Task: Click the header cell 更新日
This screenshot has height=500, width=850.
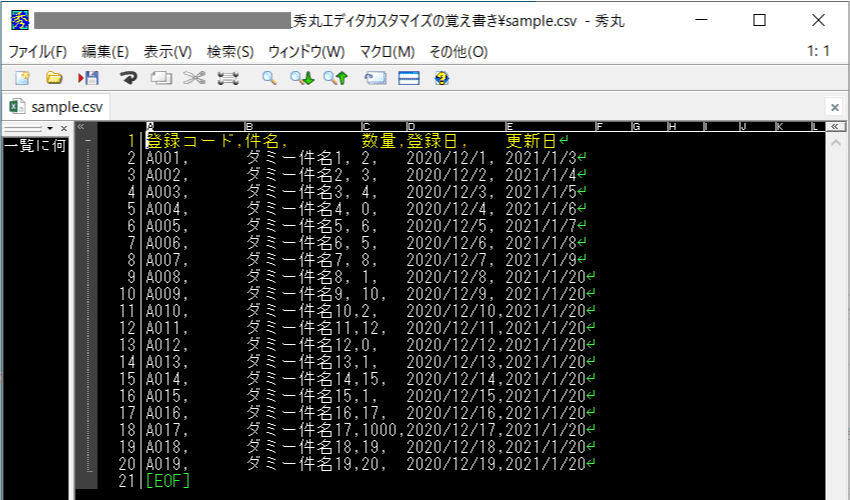Action: point(531,141)
